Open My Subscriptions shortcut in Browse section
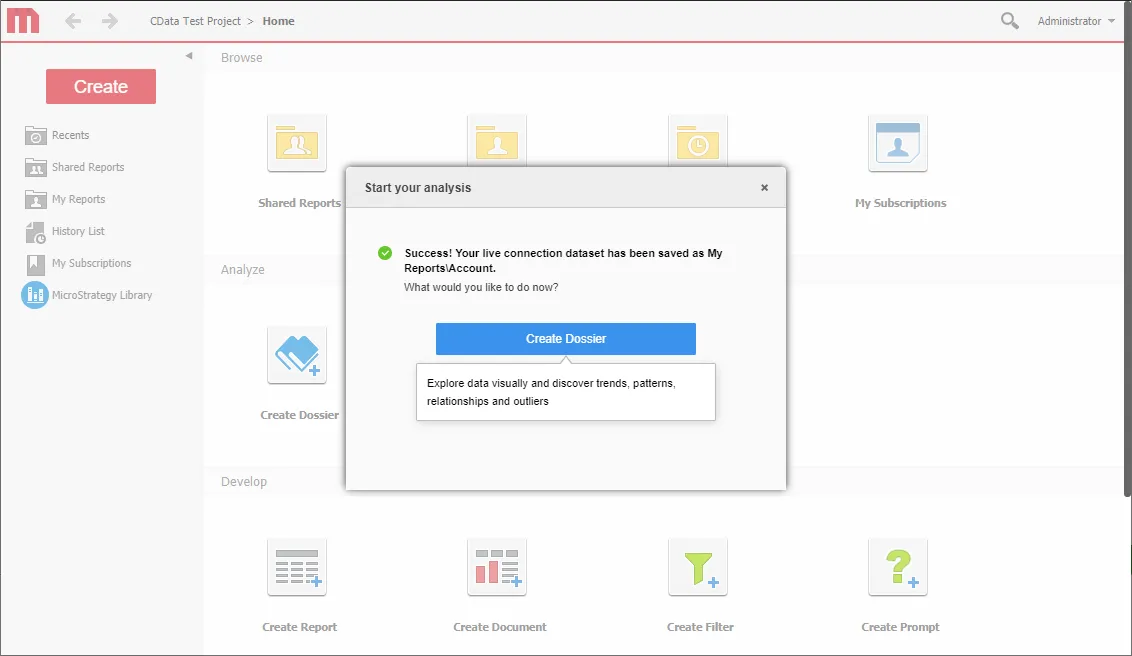 898,143
